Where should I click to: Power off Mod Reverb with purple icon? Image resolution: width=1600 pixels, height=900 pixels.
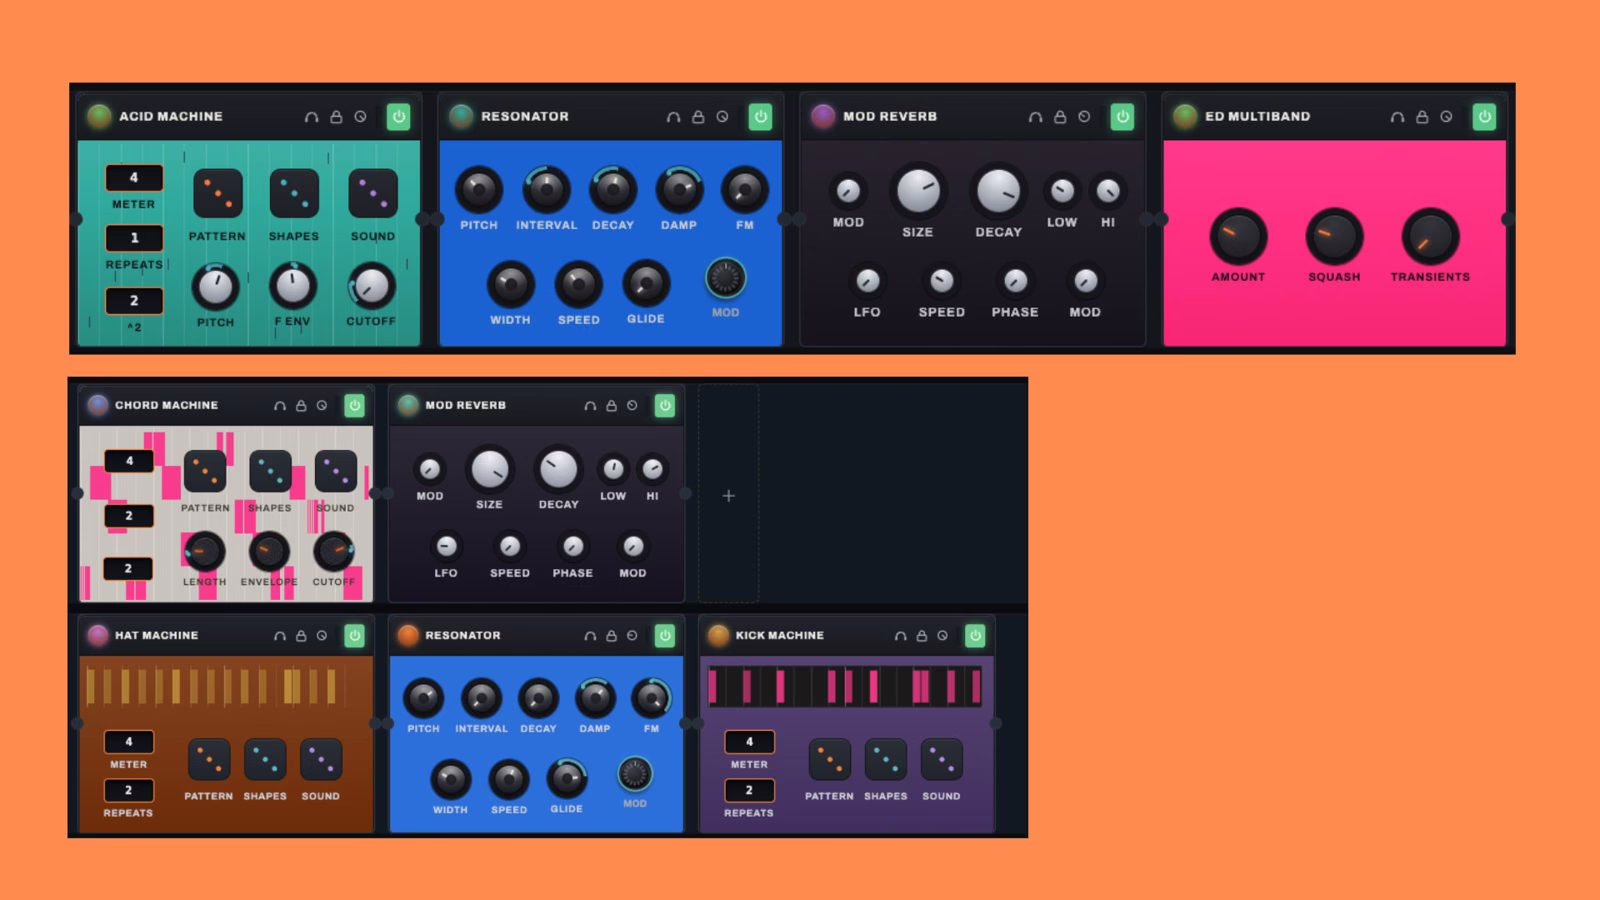[x=1122, y=116]
